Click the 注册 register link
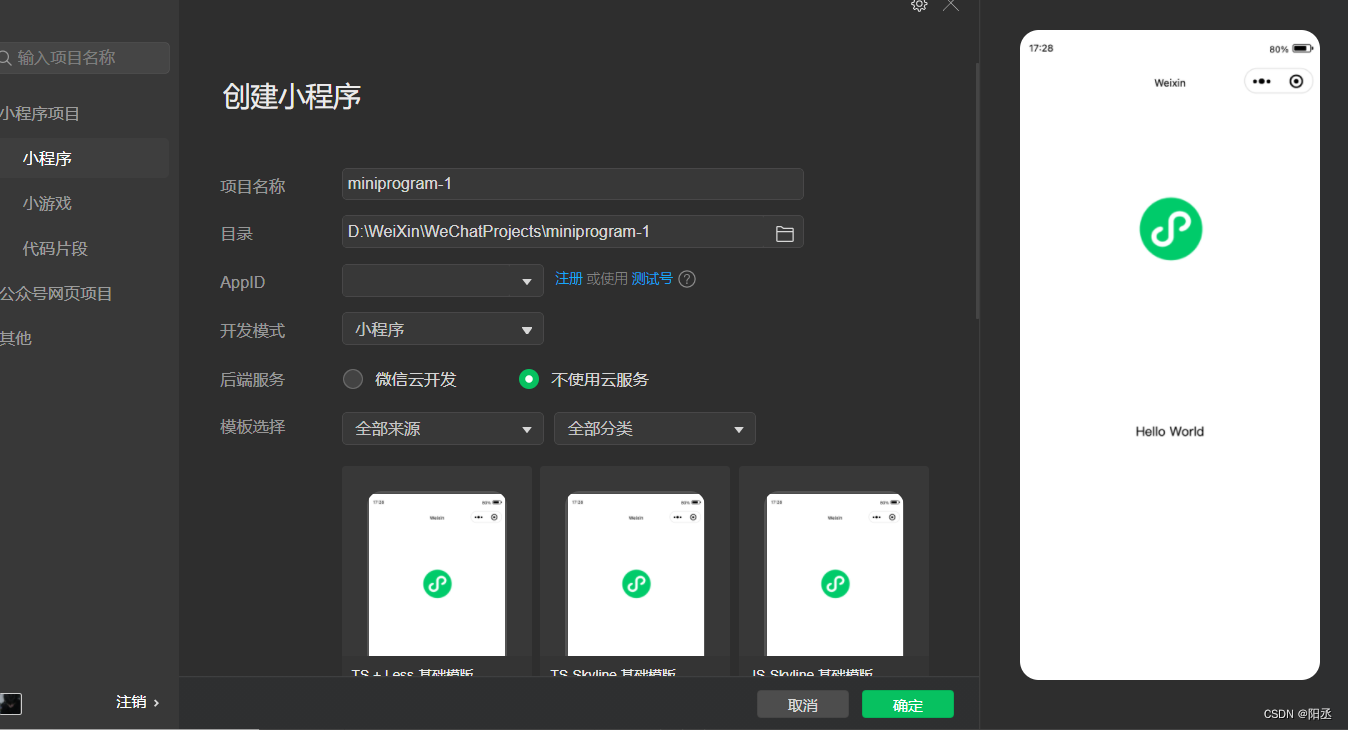This screenshot has height=730, width=1348. point(569,279)
